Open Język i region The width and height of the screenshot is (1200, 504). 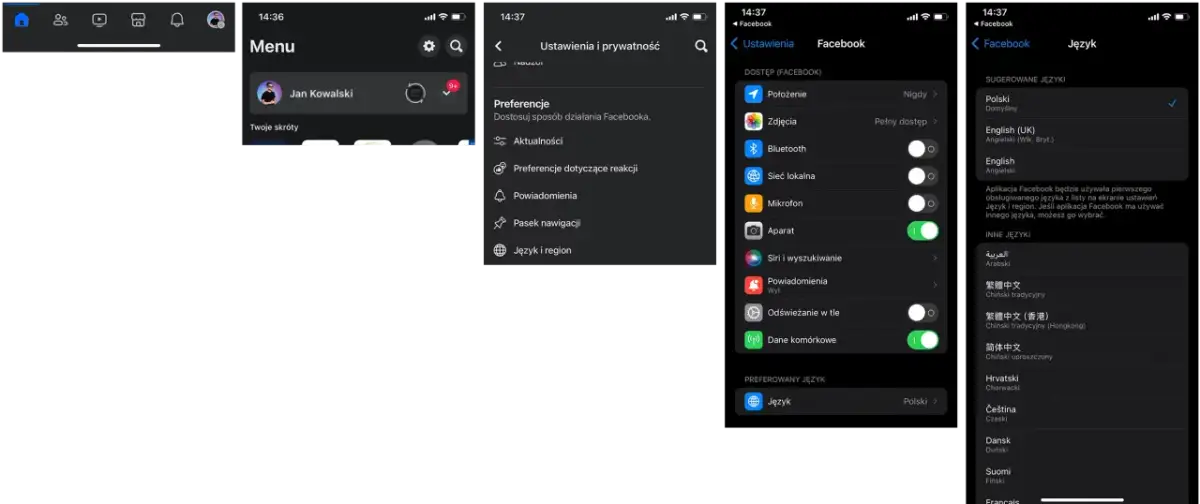[600, 250]
